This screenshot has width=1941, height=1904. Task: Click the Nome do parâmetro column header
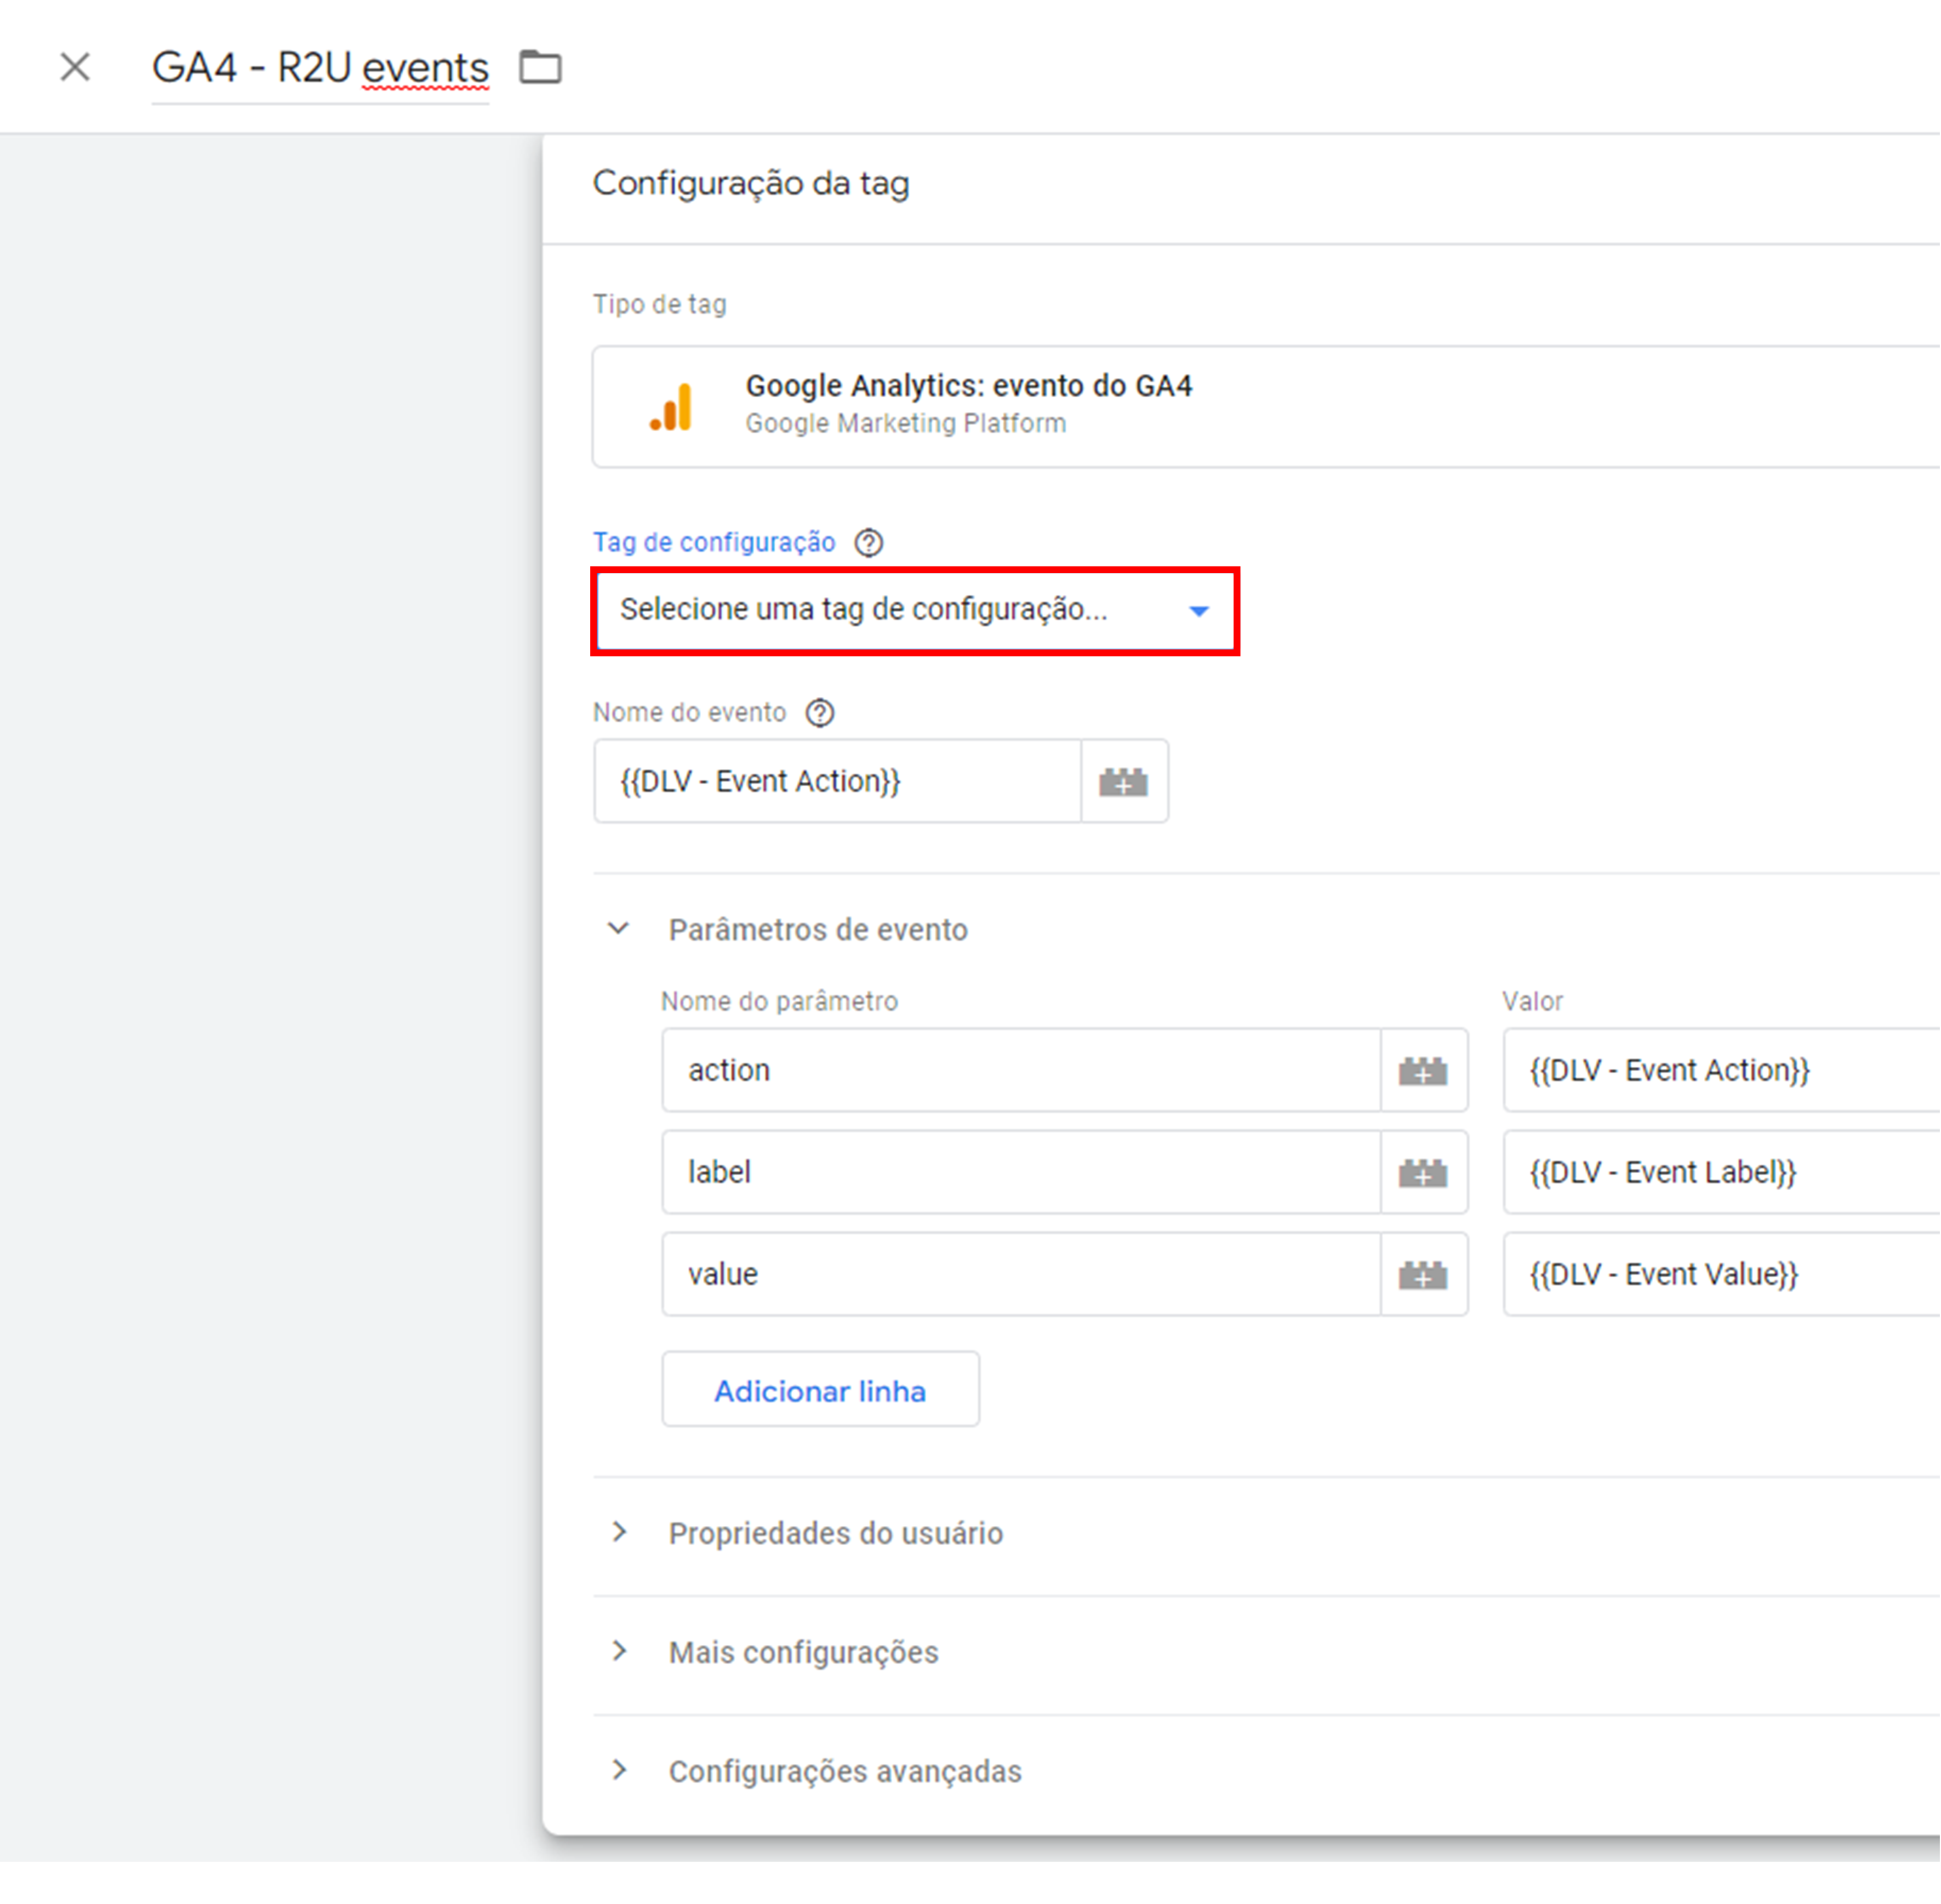point(780,1001)
